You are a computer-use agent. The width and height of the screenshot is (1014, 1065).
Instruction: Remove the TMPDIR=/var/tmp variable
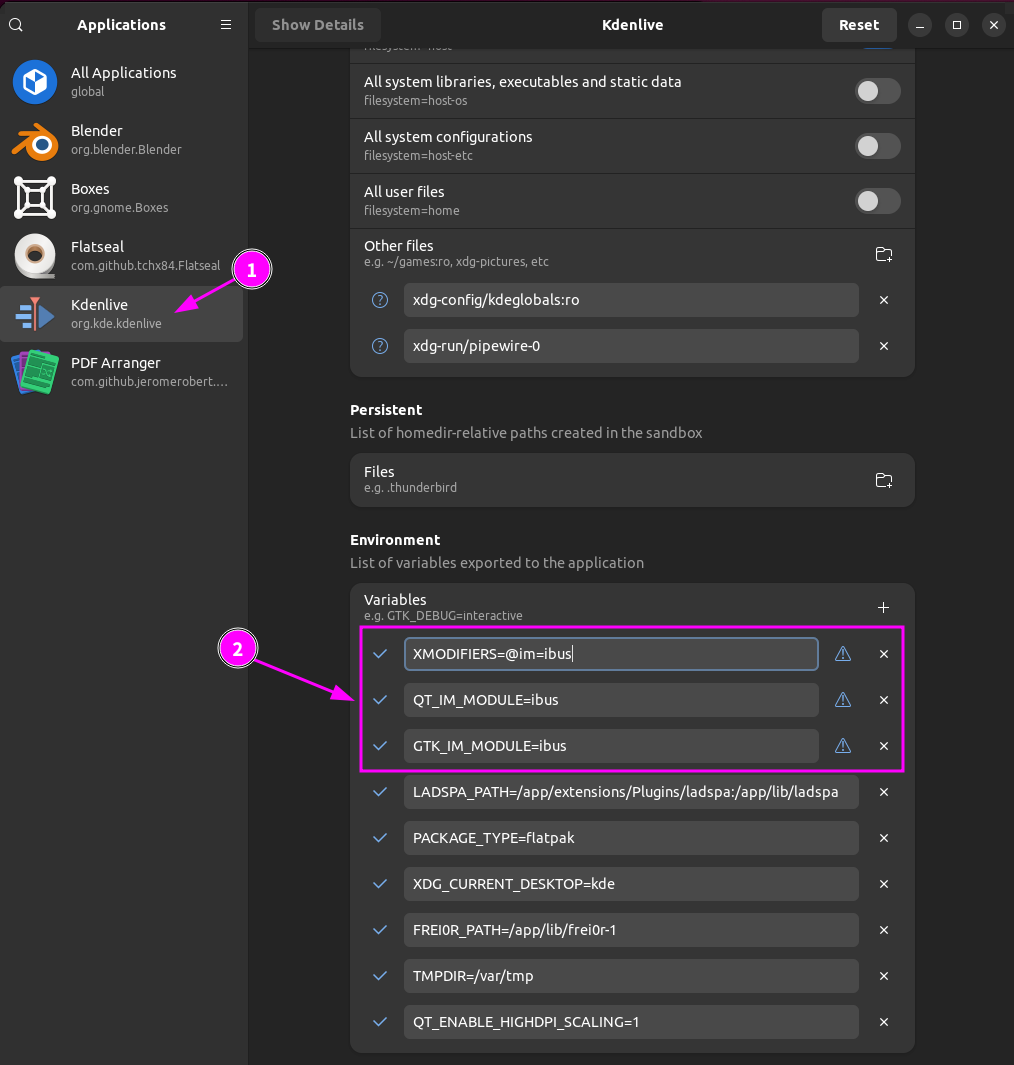[x=884, y=976]
